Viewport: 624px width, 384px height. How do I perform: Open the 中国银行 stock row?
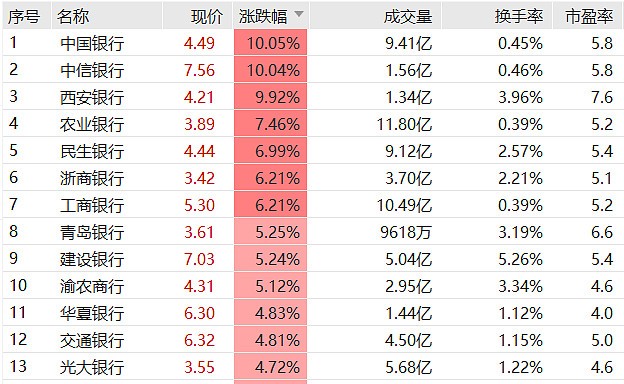click(313, 43)
